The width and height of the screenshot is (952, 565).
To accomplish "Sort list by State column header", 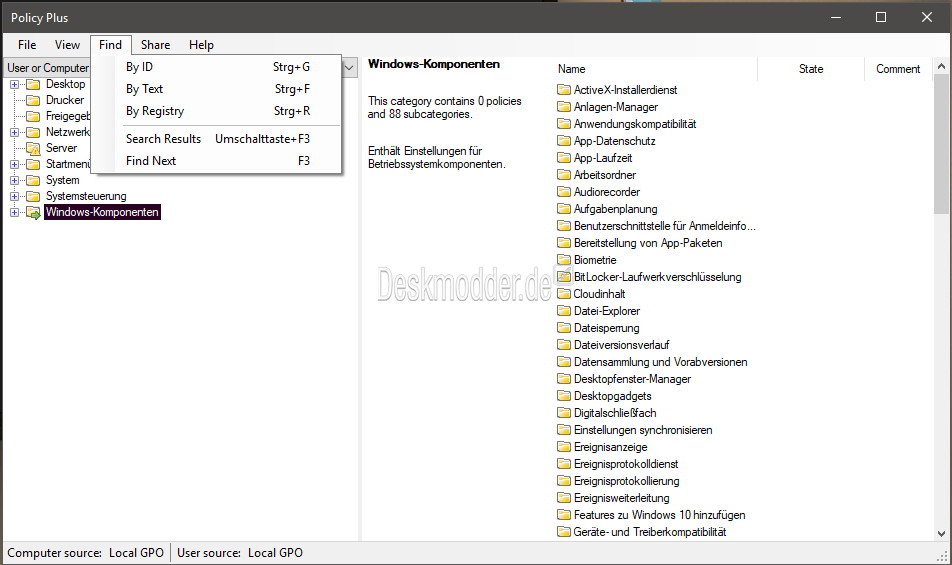I will click(811, 69).
